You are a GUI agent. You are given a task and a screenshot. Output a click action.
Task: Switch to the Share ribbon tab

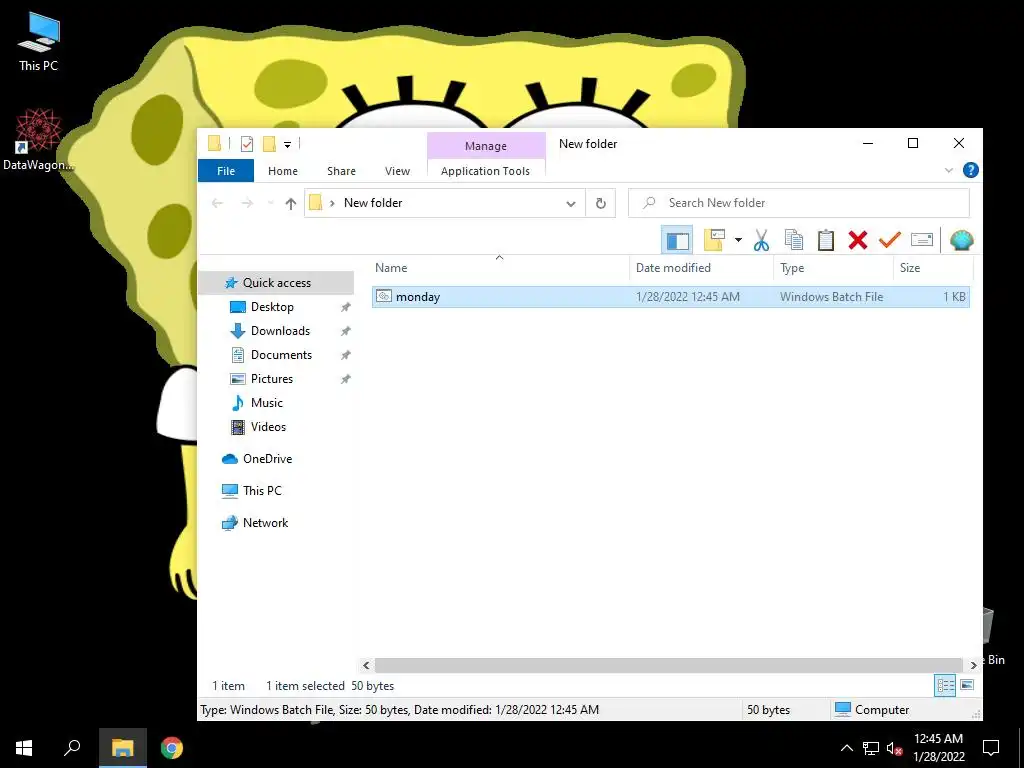pos(341,171)
